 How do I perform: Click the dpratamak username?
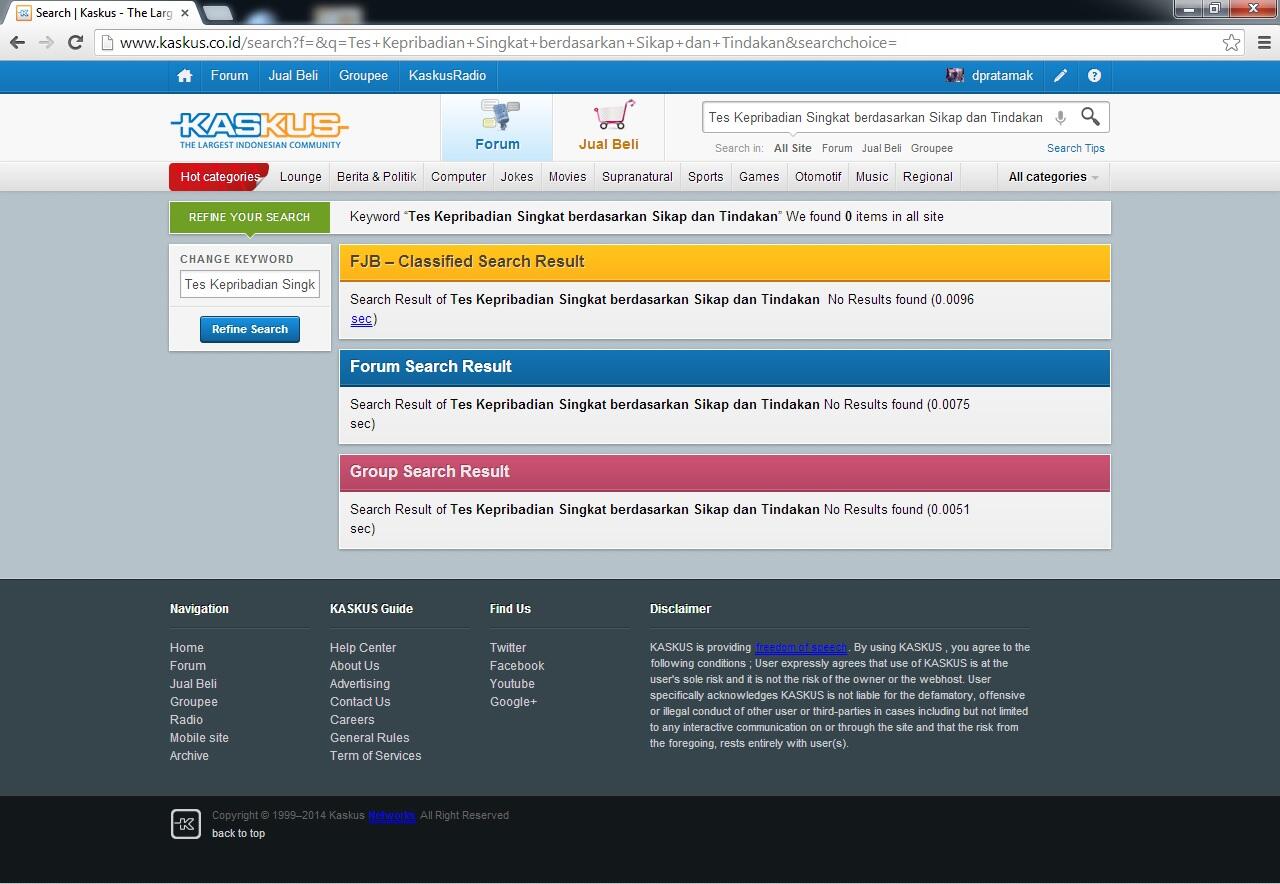(x=1002, y=76)
